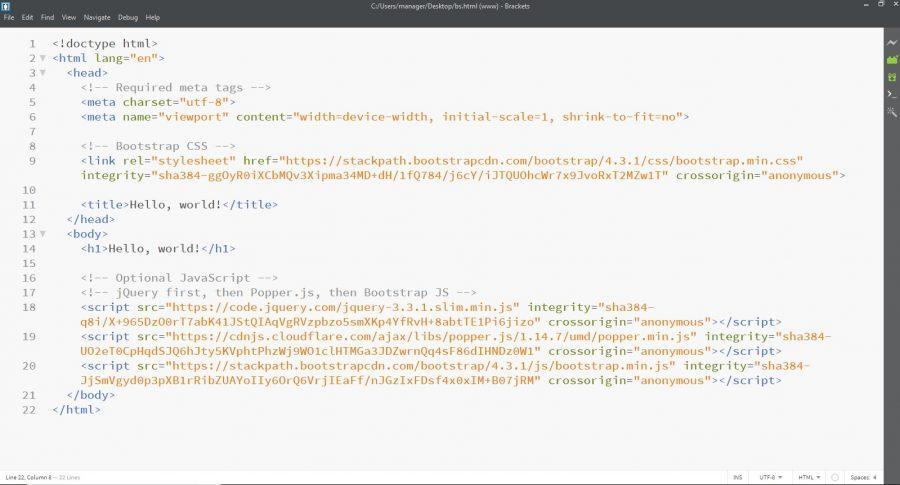Click the jquery-3.3.1.slim.min.js URL

coord(342,307)
